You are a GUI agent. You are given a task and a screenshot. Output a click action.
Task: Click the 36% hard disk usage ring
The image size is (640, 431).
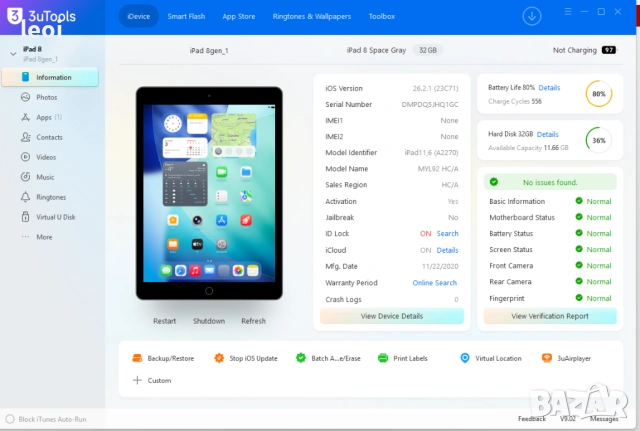(599, 140)
